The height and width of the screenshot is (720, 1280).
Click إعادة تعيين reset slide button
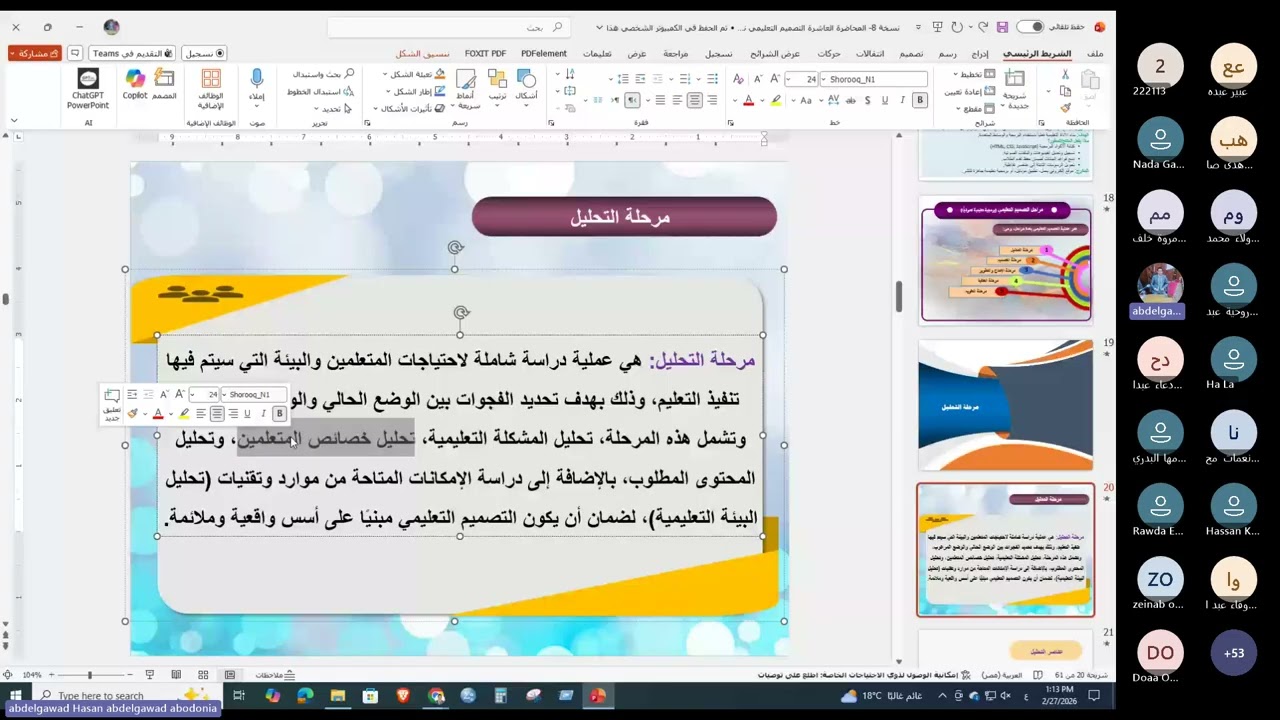tap(969, 91)
